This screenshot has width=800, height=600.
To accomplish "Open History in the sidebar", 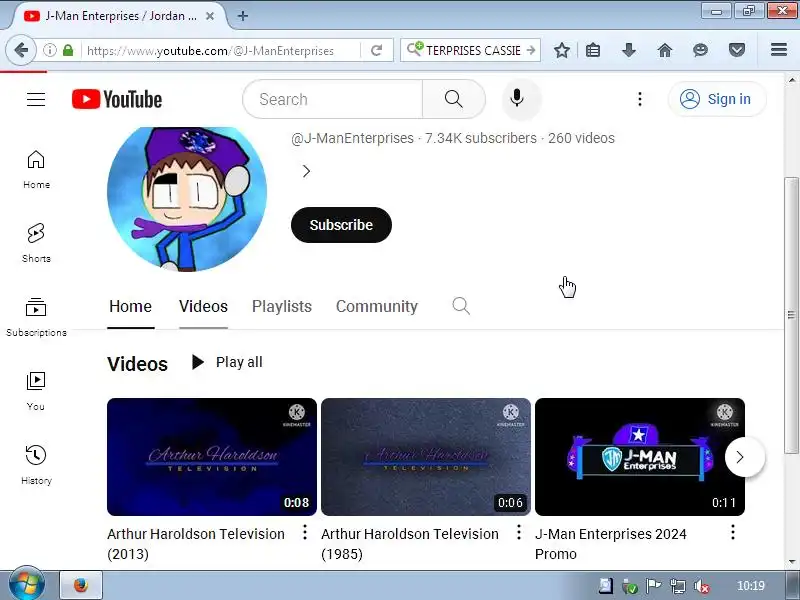I will click(36, 465).
